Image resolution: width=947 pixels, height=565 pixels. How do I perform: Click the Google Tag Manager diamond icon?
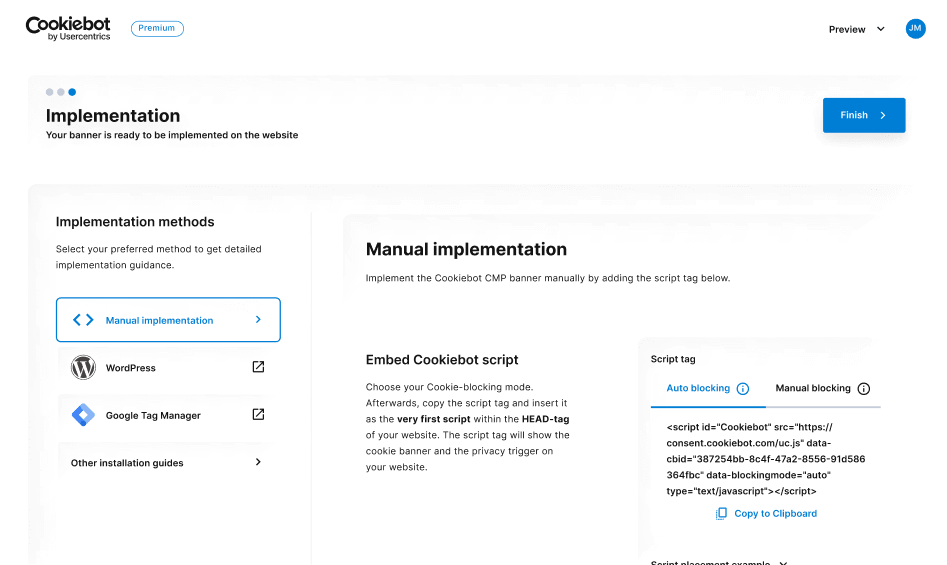pos(83,415)
